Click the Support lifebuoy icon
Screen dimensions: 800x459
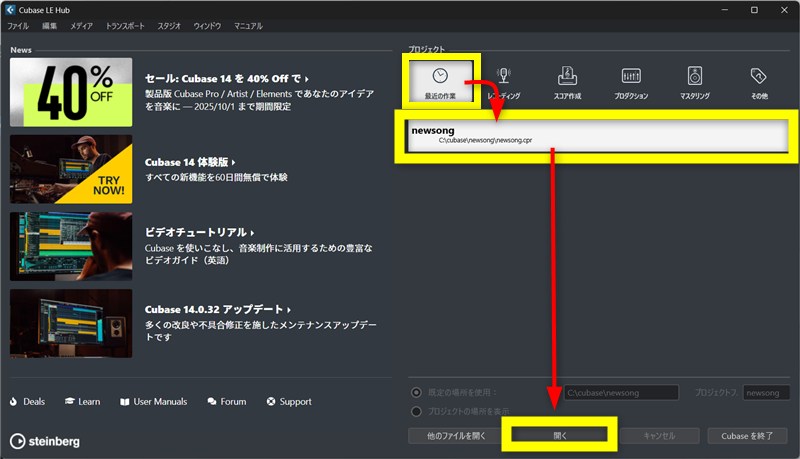pos(271,402)
